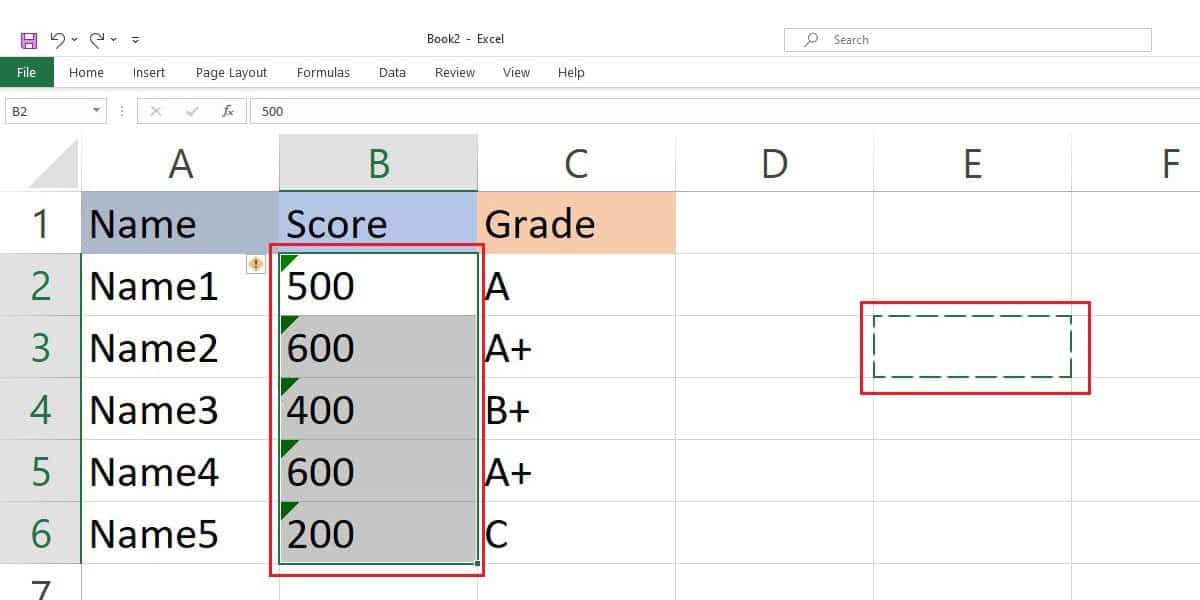
Task: Switch to the Review tab
Action: pos(454,72)
